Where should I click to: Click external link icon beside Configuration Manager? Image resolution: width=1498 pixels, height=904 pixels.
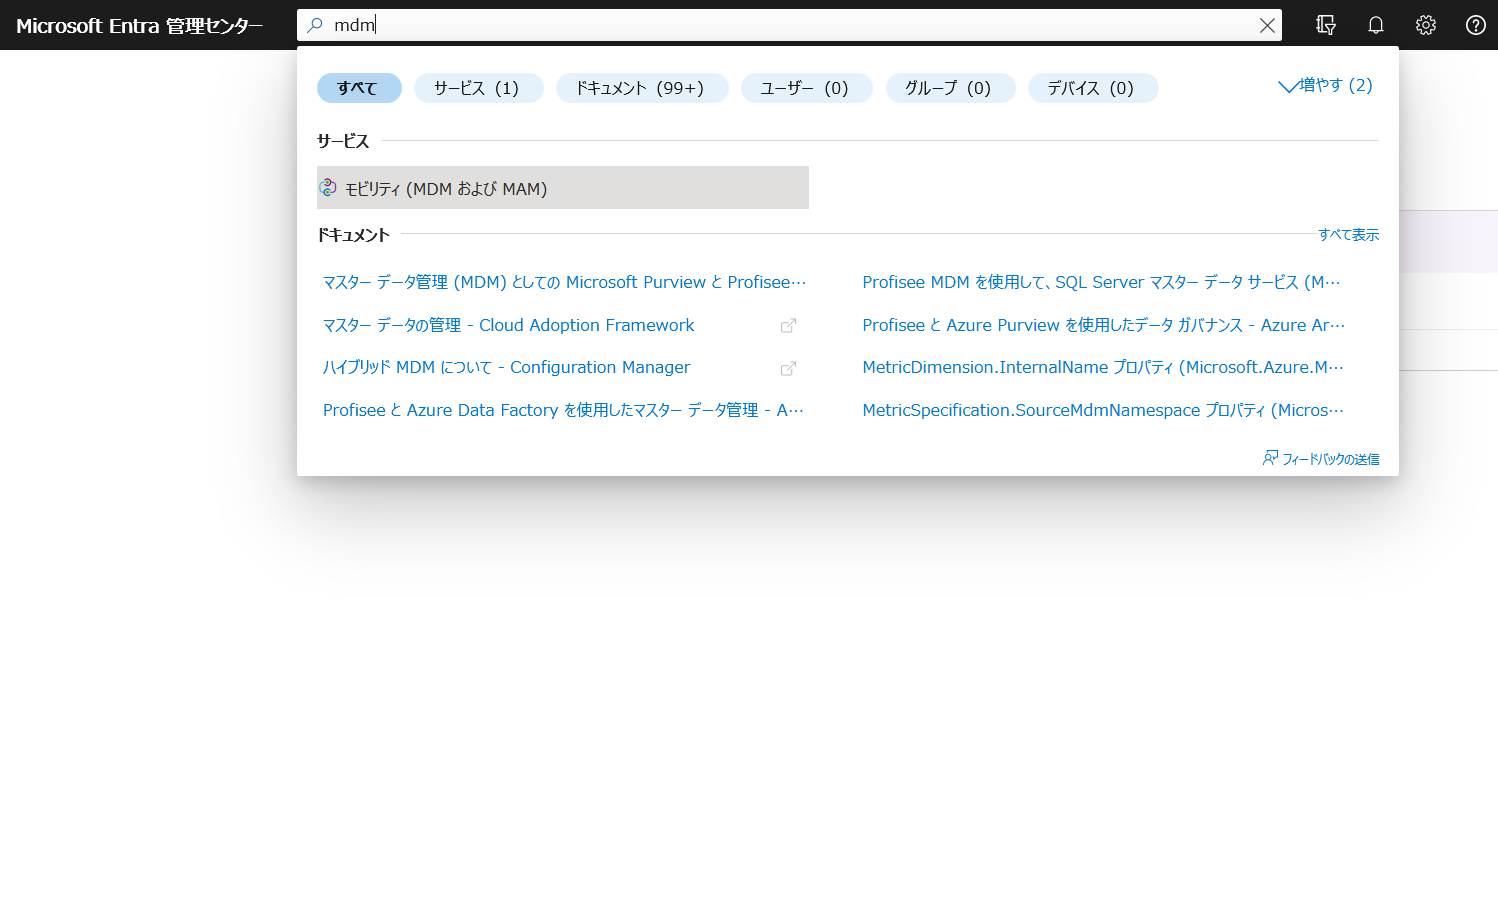pyautogui.click(x=788, y=368)
